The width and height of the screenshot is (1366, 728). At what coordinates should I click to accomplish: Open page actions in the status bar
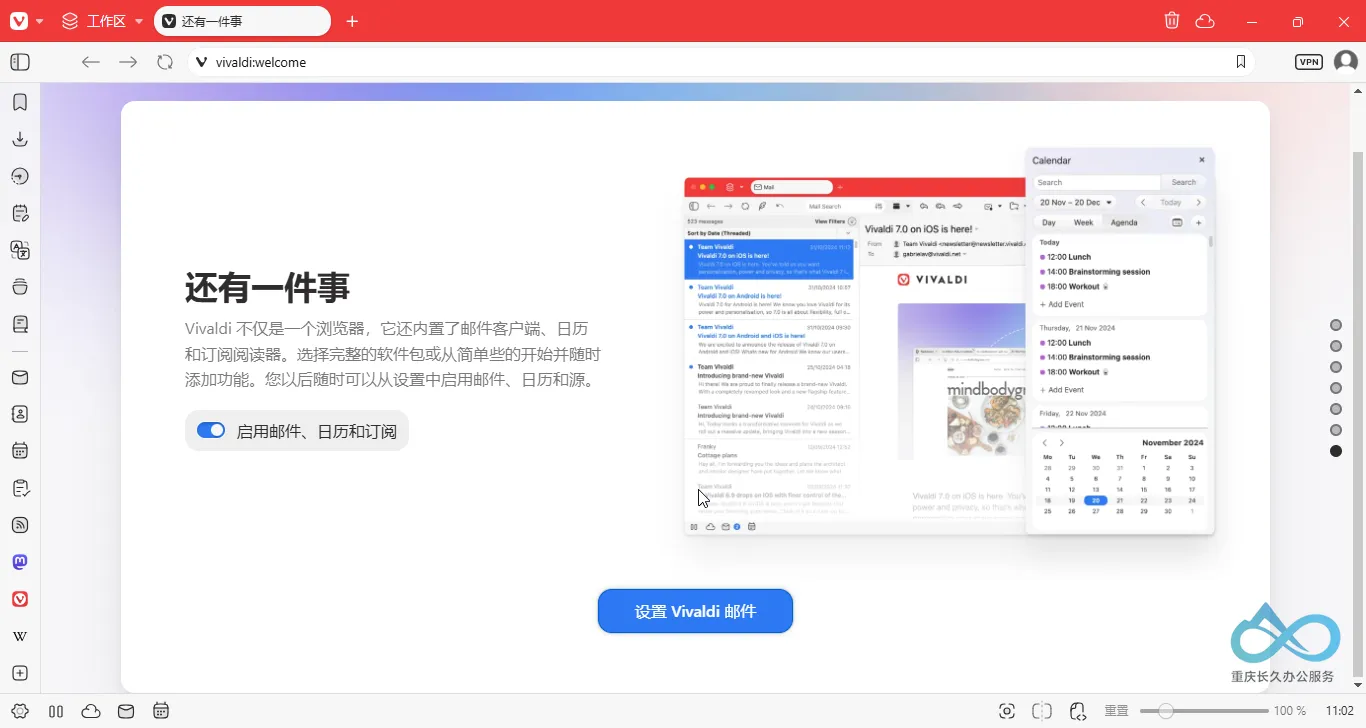[1078, 711]
